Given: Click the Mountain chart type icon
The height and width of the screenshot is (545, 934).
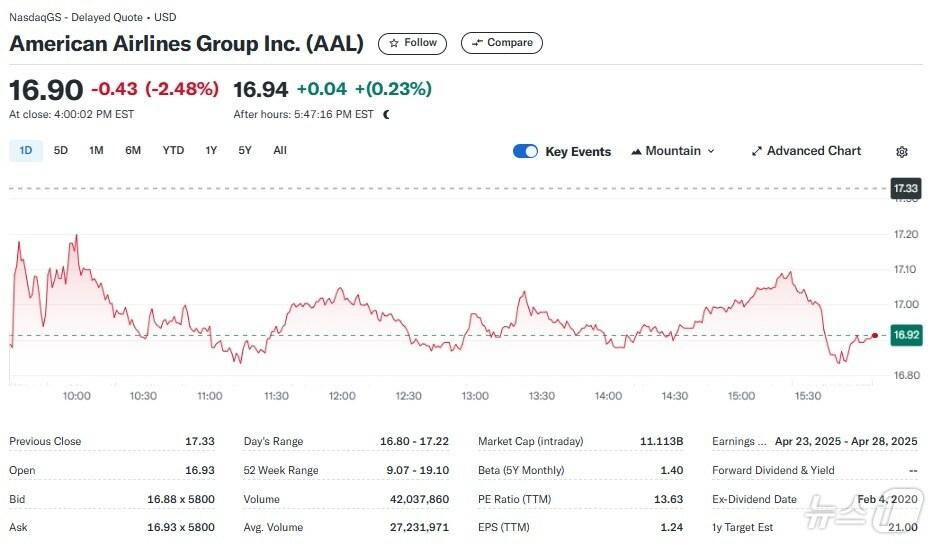Looking at the screenshot, I should point(636,152).
